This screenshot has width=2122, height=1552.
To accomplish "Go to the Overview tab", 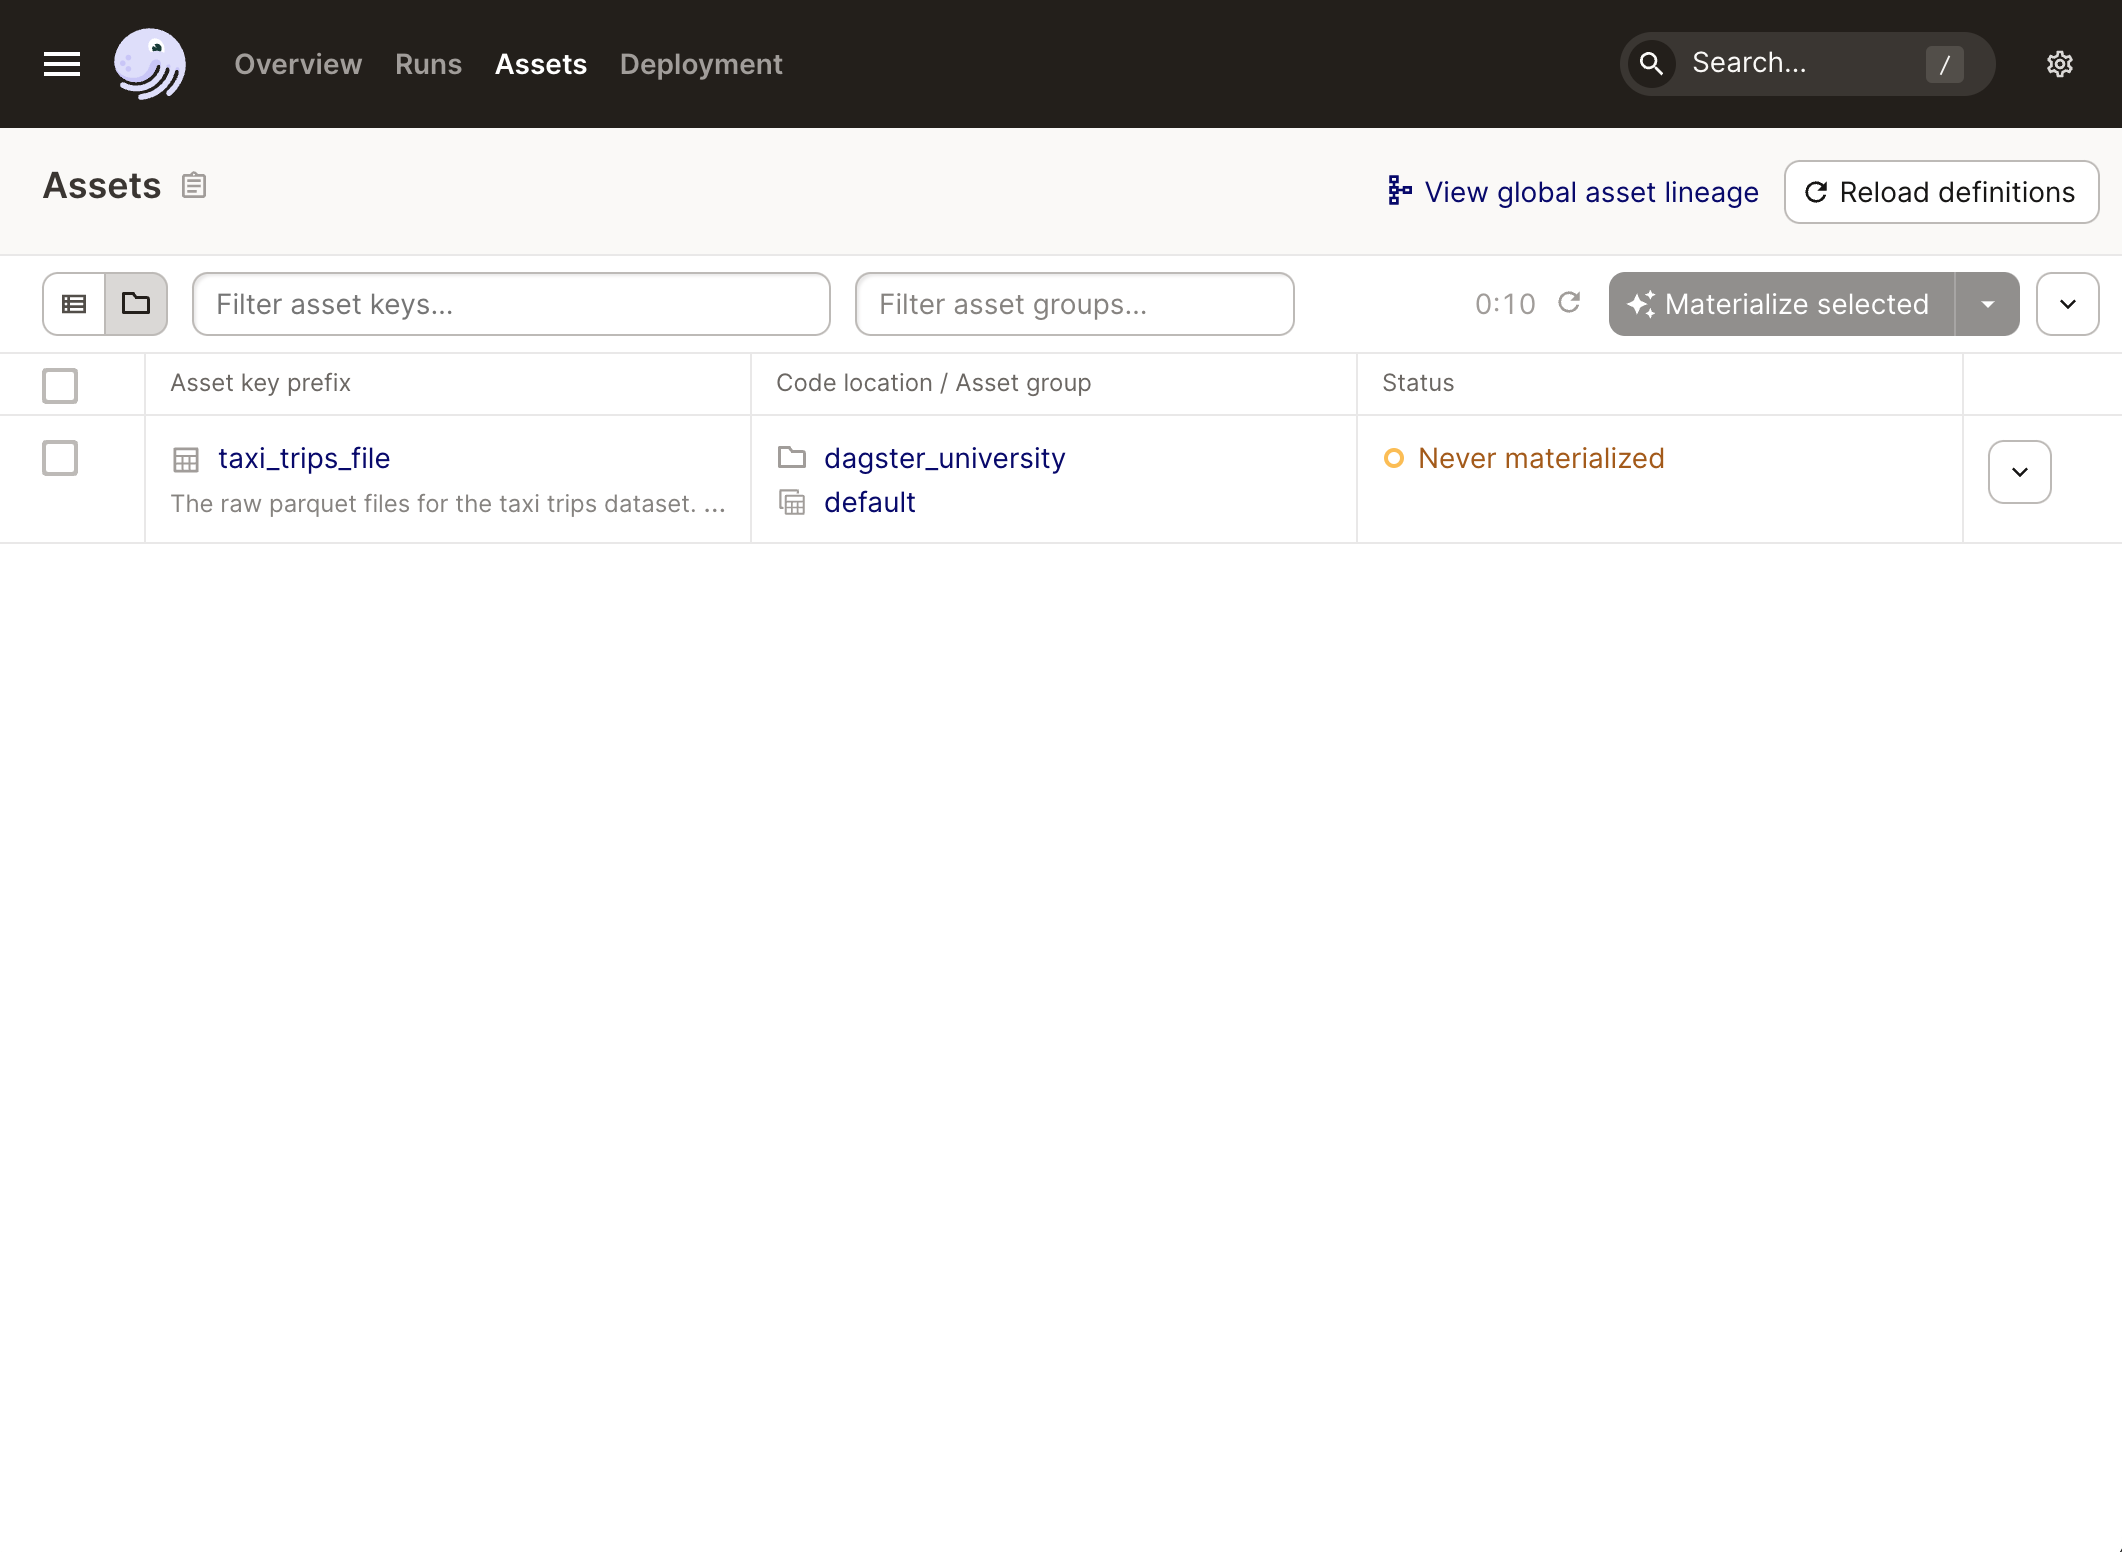I will (x=298, y=64).
